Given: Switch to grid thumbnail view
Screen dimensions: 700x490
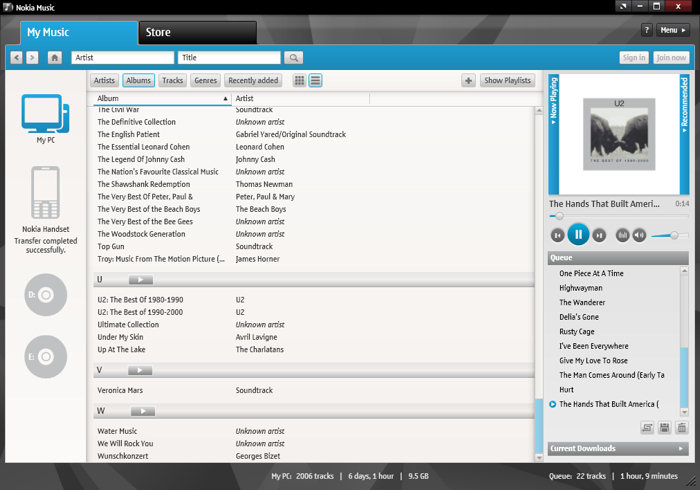Looking at the screenshot, I should tap(300, 80).
